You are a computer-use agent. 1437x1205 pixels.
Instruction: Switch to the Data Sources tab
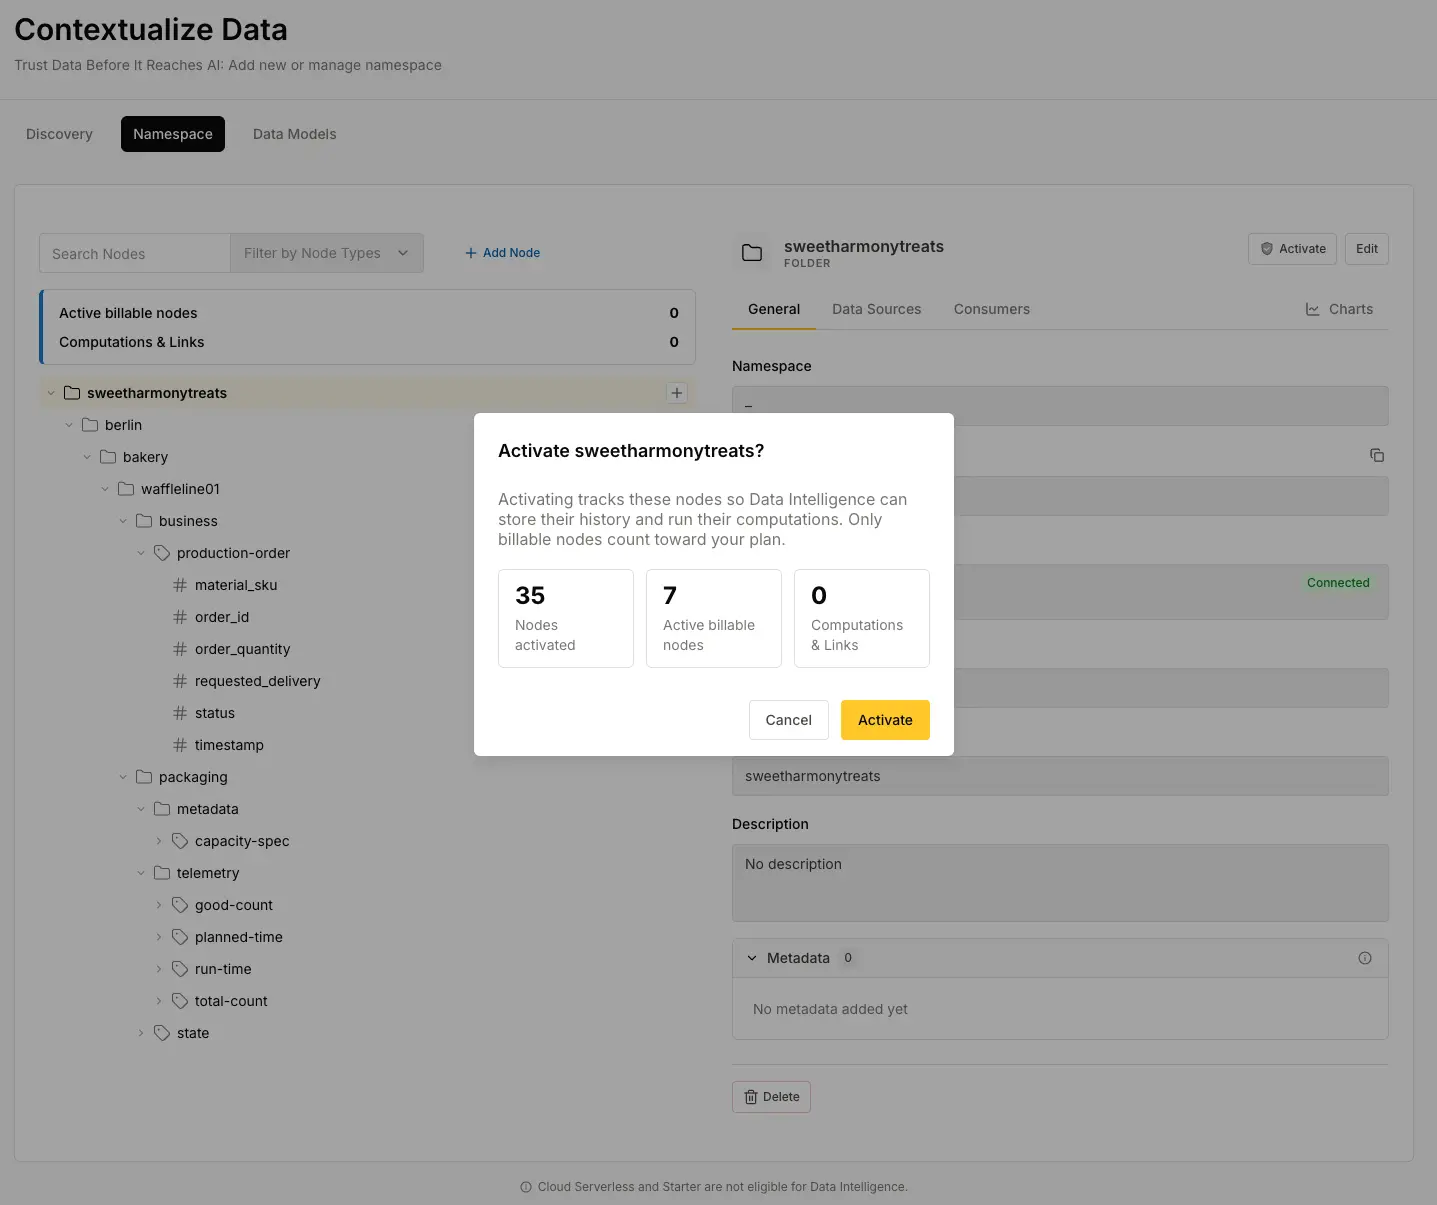click(877, 309)
